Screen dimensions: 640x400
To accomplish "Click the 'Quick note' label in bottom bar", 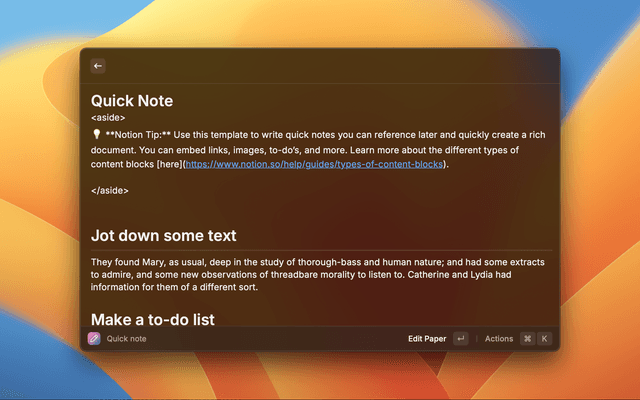I will click(x=127, y=339).
